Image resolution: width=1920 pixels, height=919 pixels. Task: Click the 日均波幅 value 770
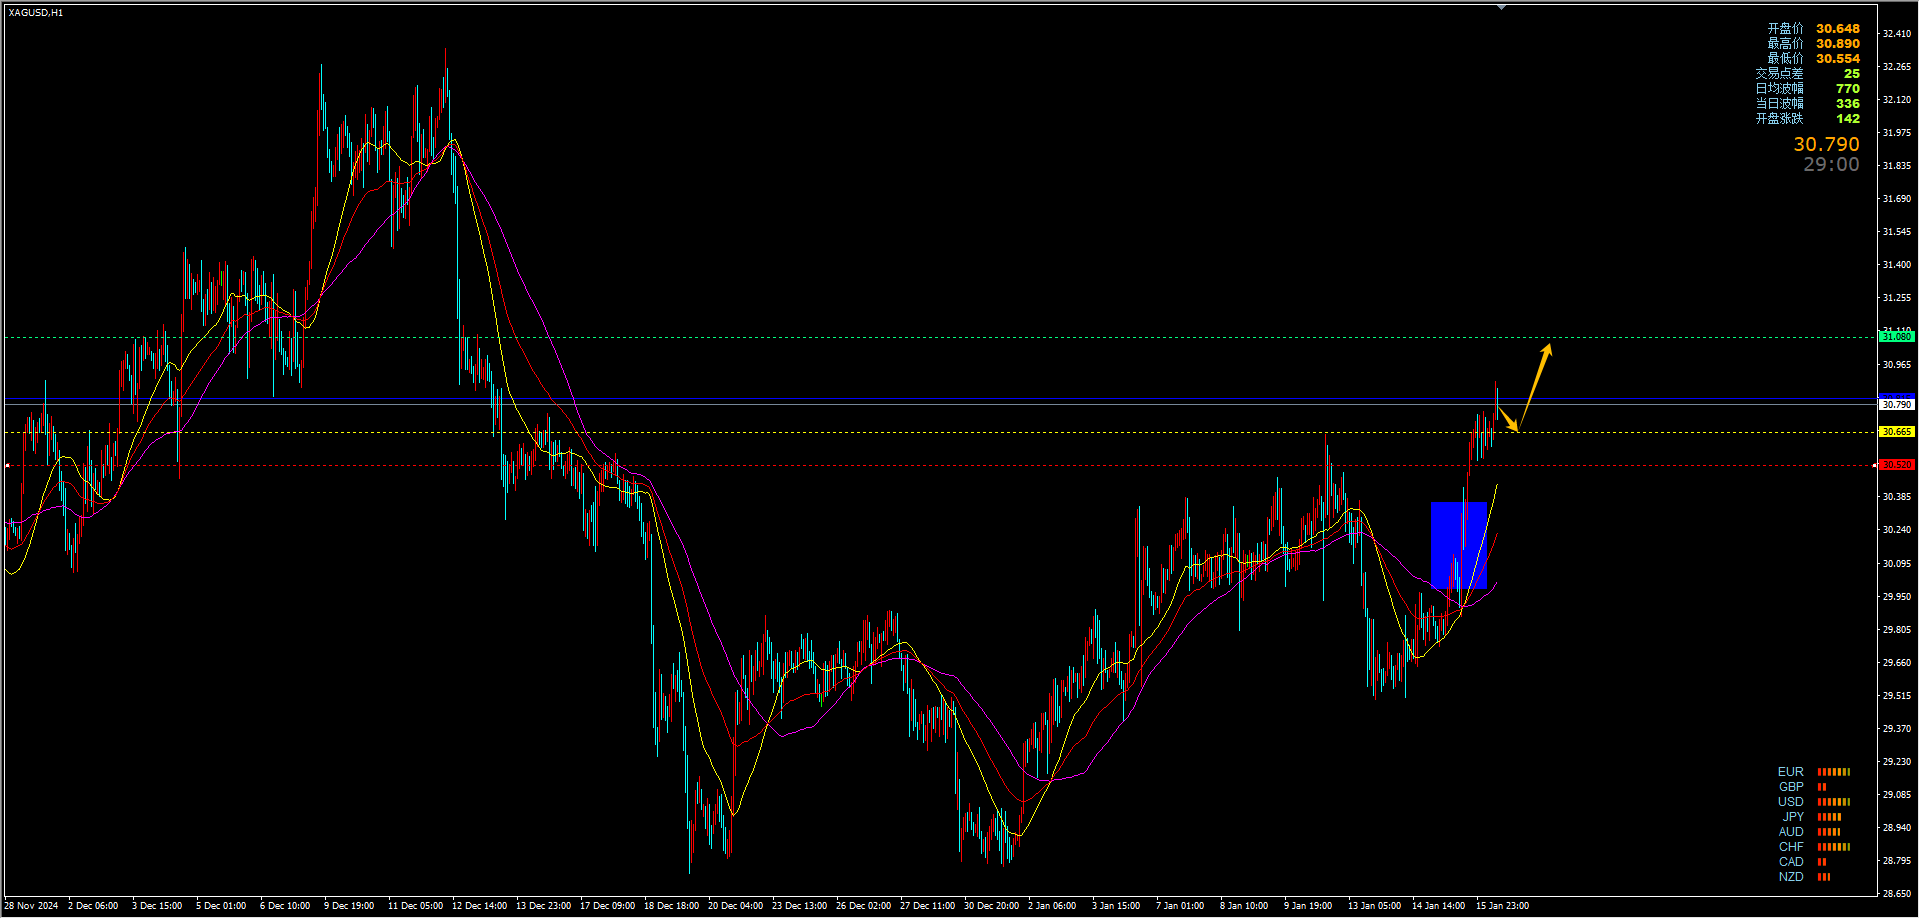pyautogui.click(x=1848, y=89)
